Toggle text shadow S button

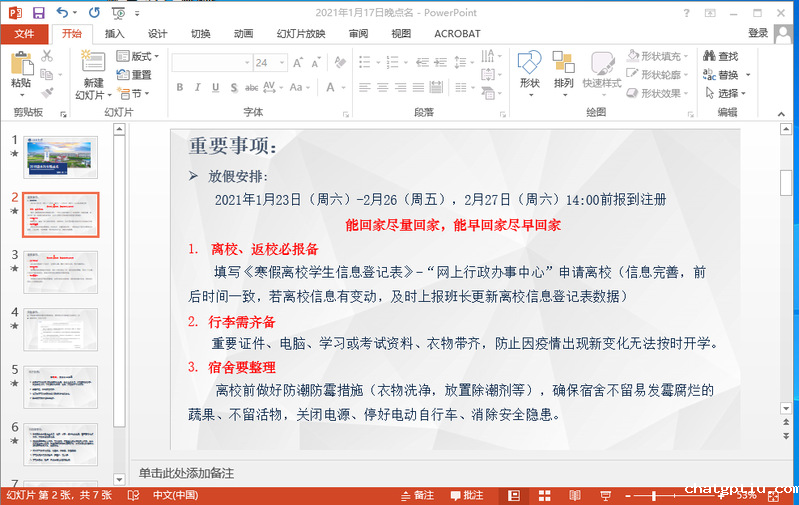pyautogui.click(x=234, y=88)
